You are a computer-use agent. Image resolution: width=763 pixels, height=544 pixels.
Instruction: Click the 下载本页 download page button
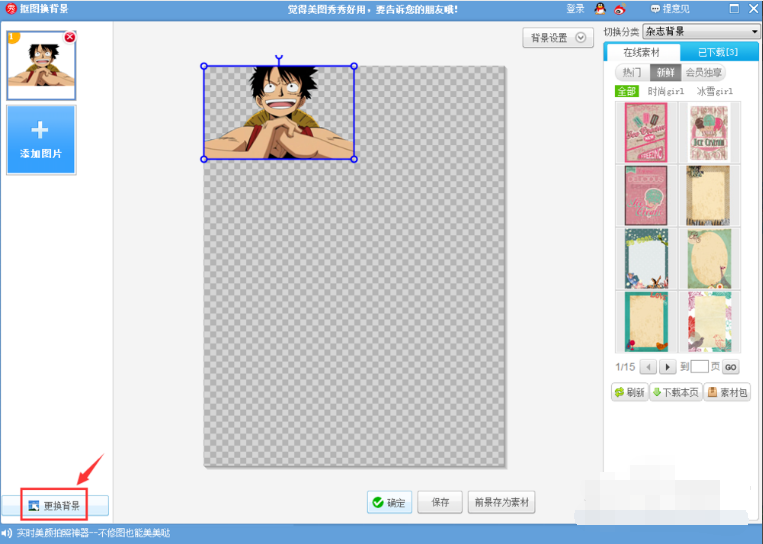point(676,392)
